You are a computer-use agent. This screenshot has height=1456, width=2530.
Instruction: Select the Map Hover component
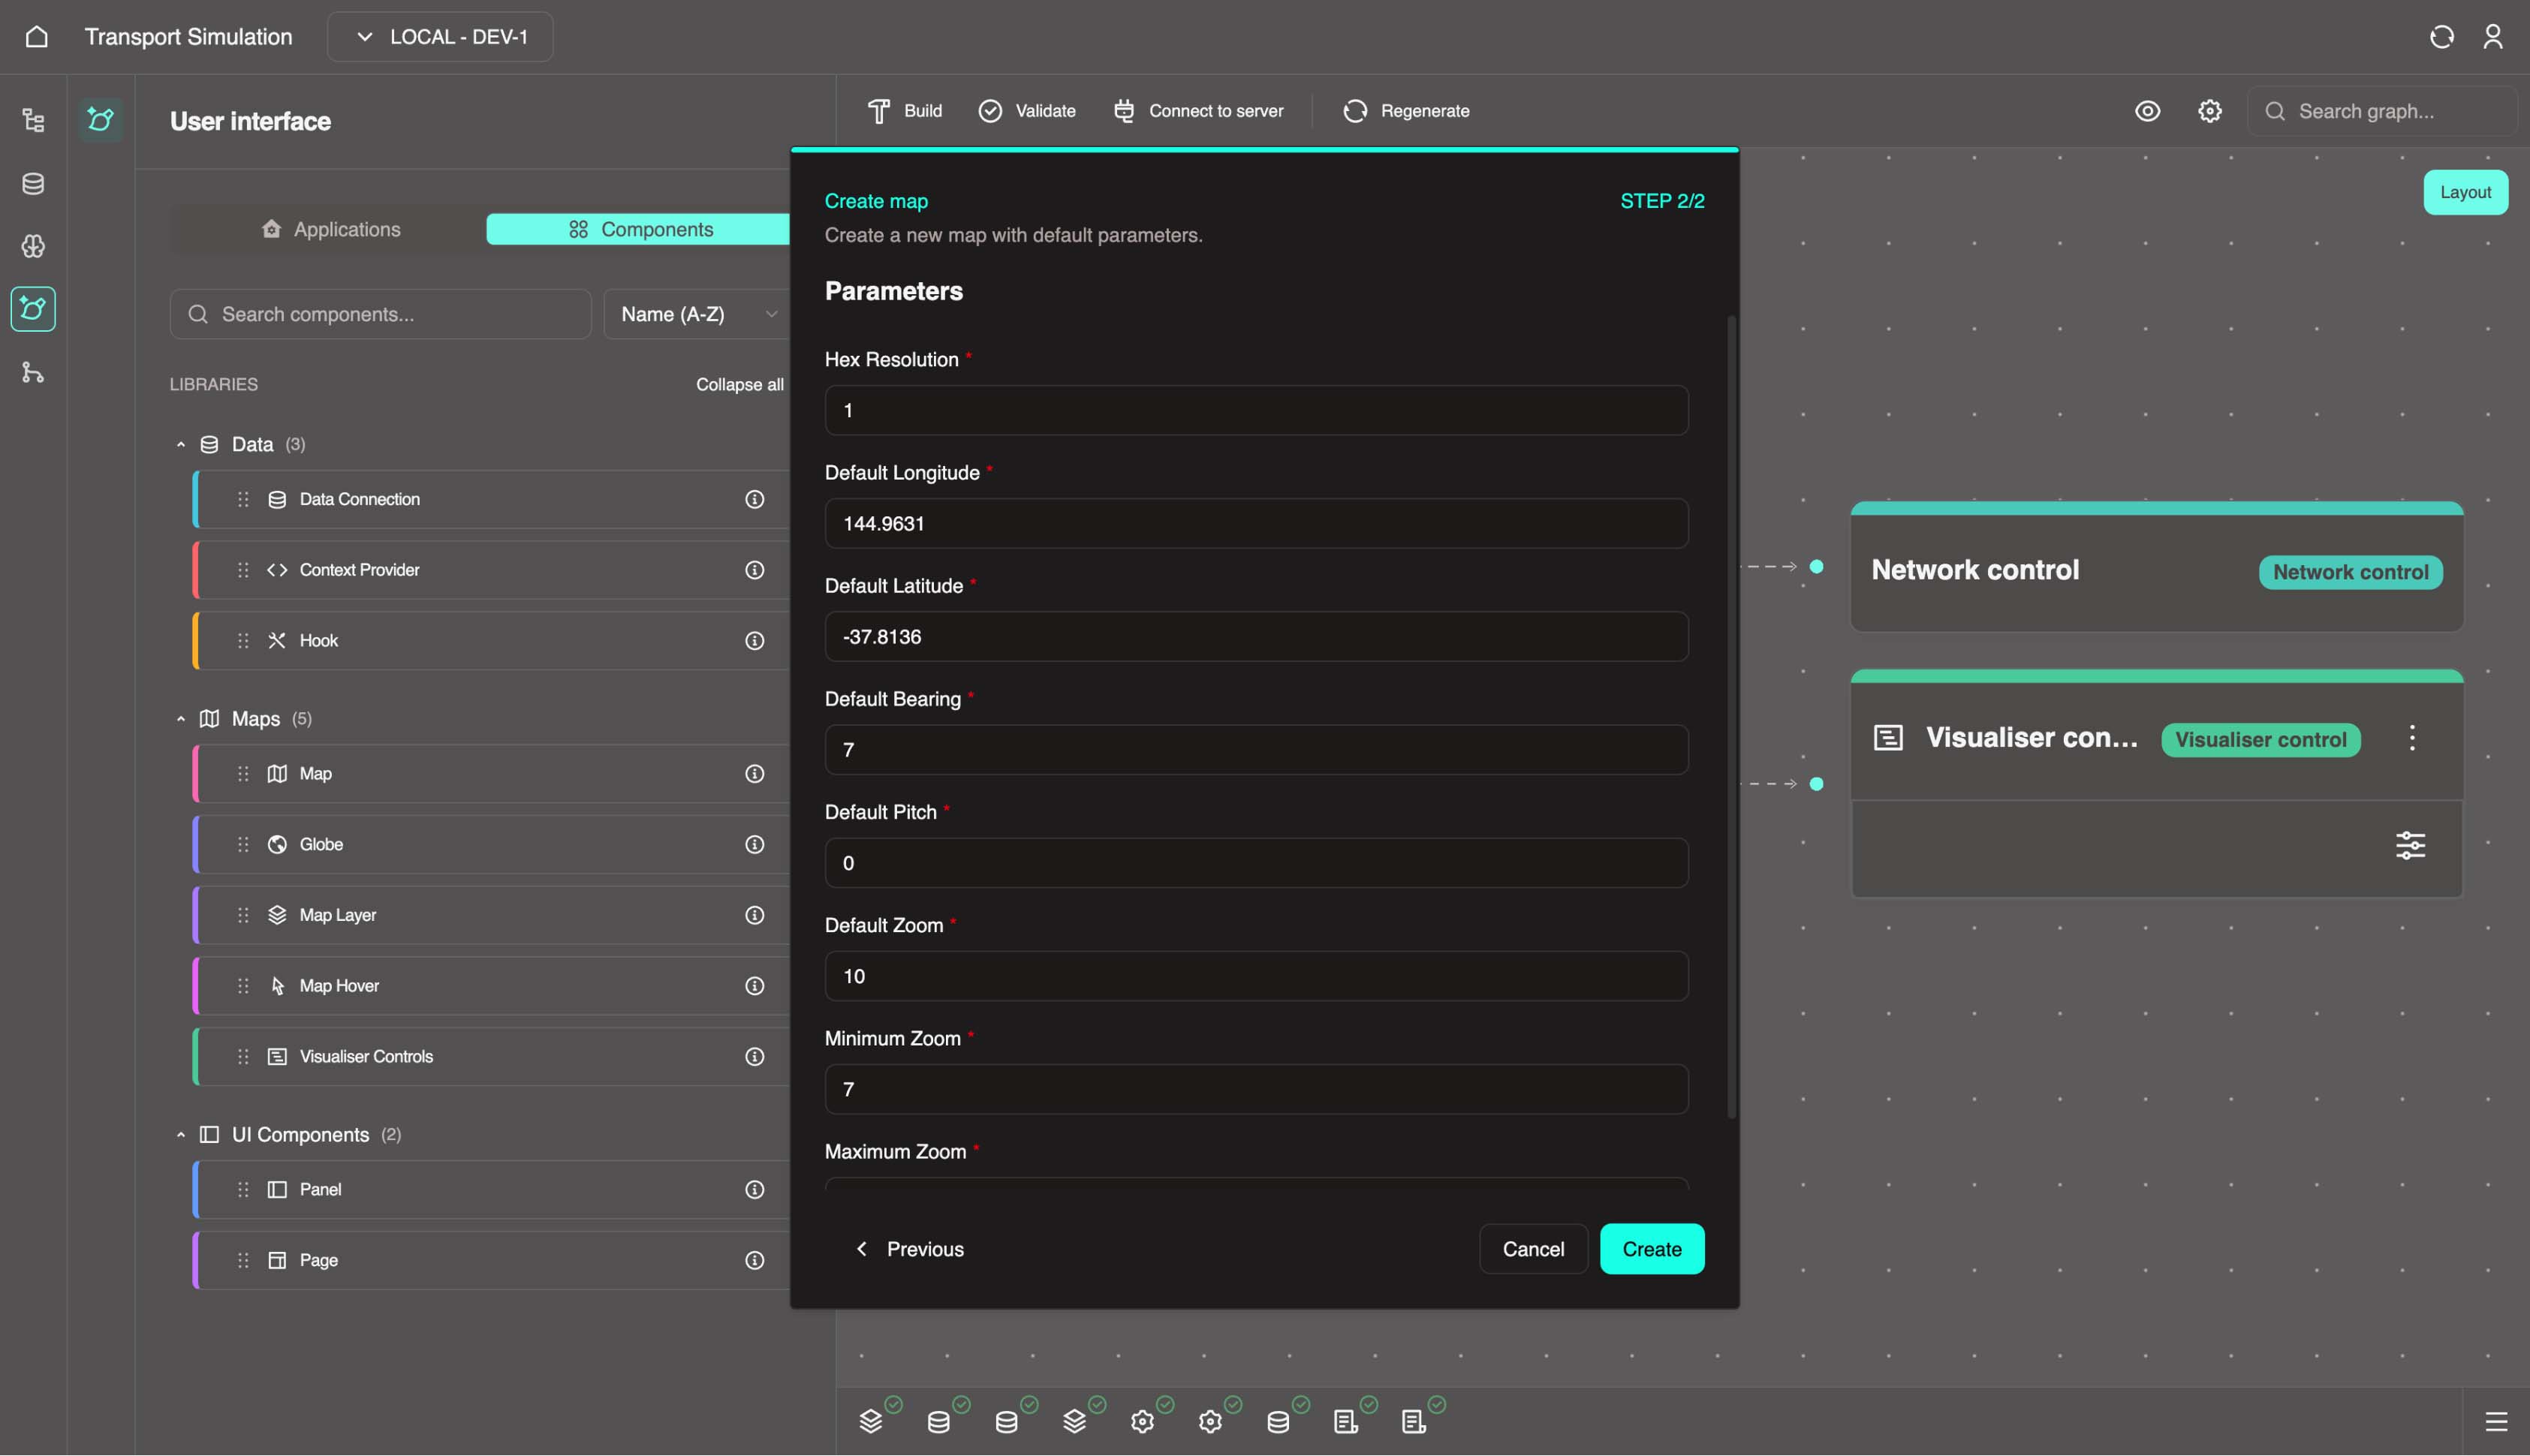[490, 986]
